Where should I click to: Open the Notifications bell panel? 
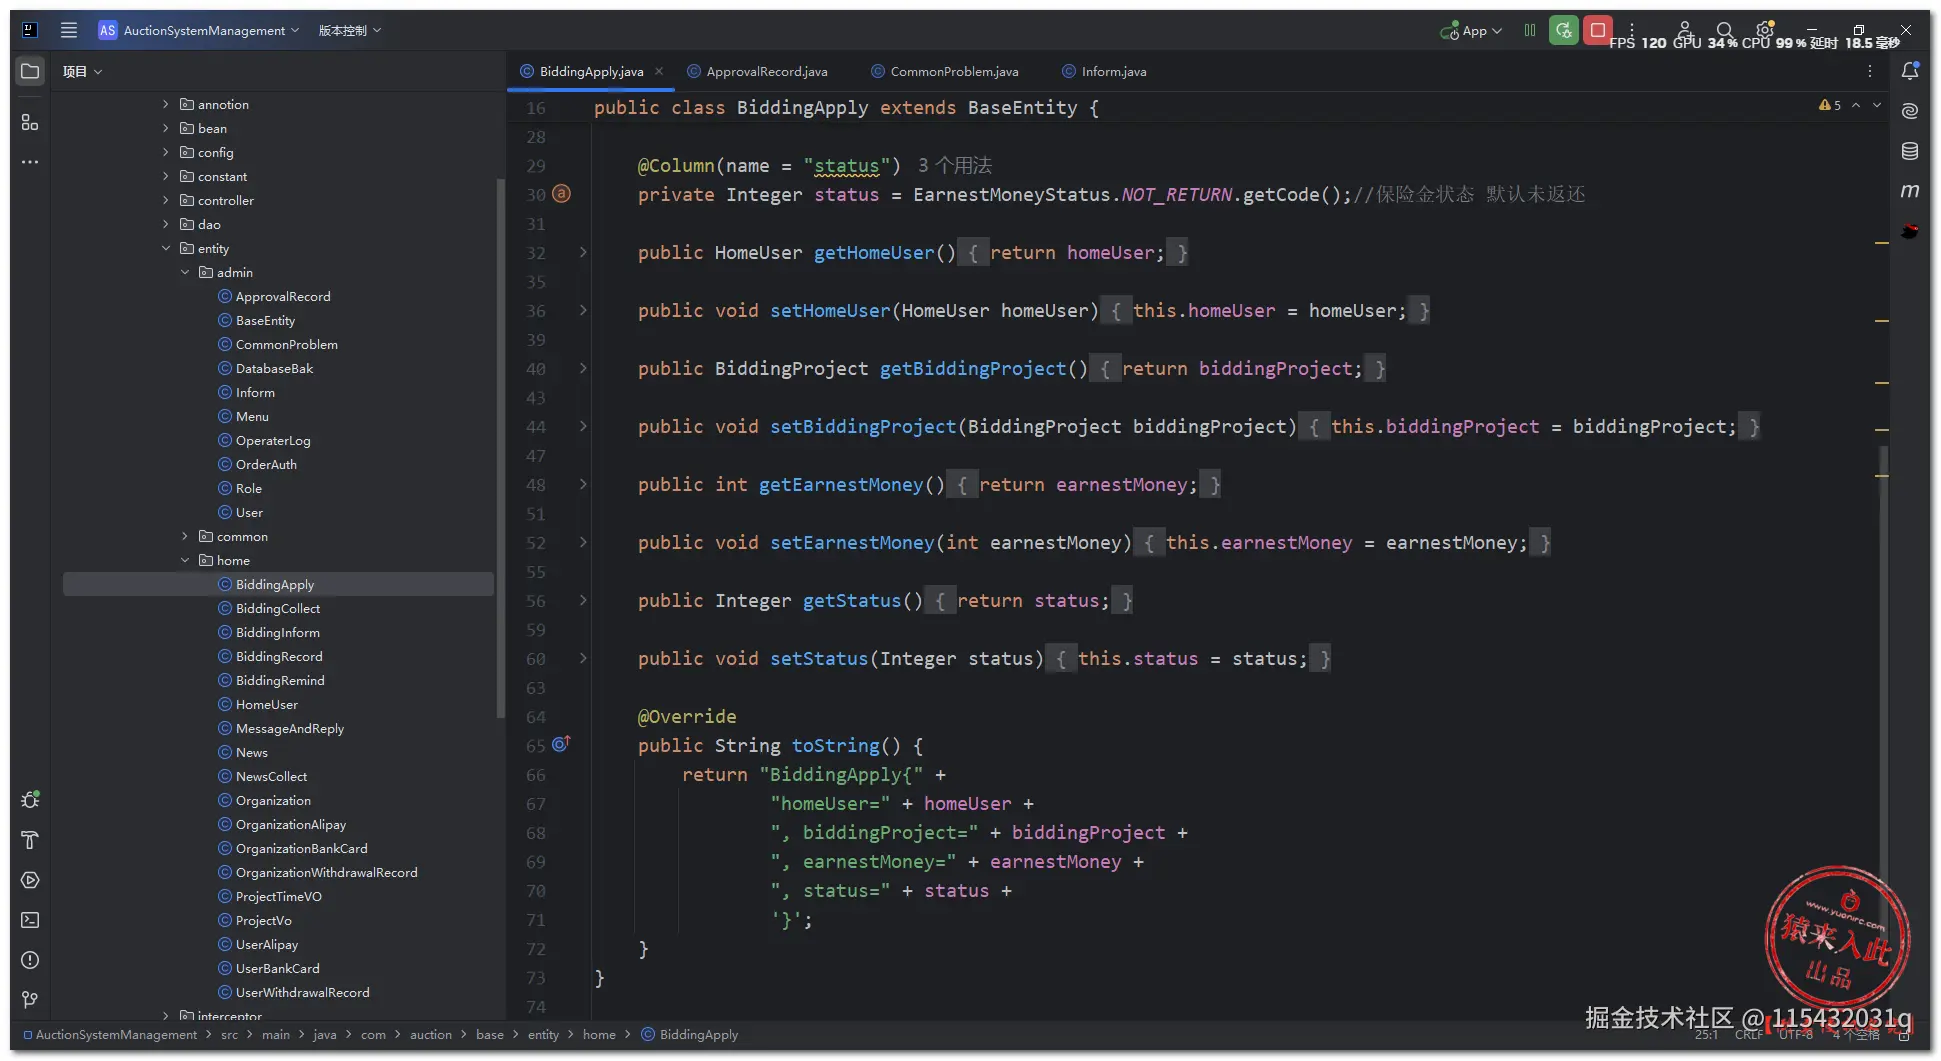click(x=1910, y=71)
